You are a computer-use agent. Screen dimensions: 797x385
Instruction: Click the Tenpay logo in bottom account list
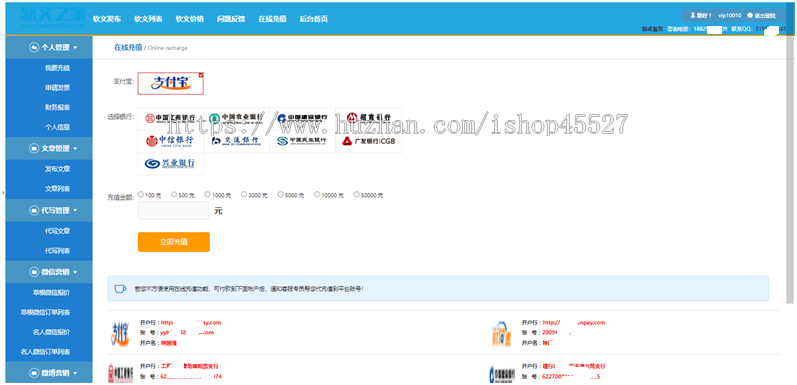502,333
